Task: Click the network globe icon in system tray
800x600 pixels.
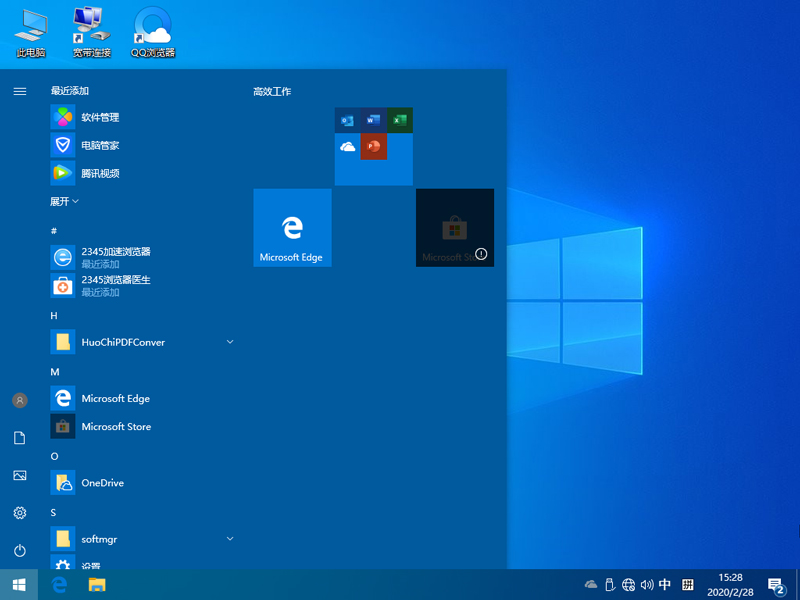Action: (630, 584)
